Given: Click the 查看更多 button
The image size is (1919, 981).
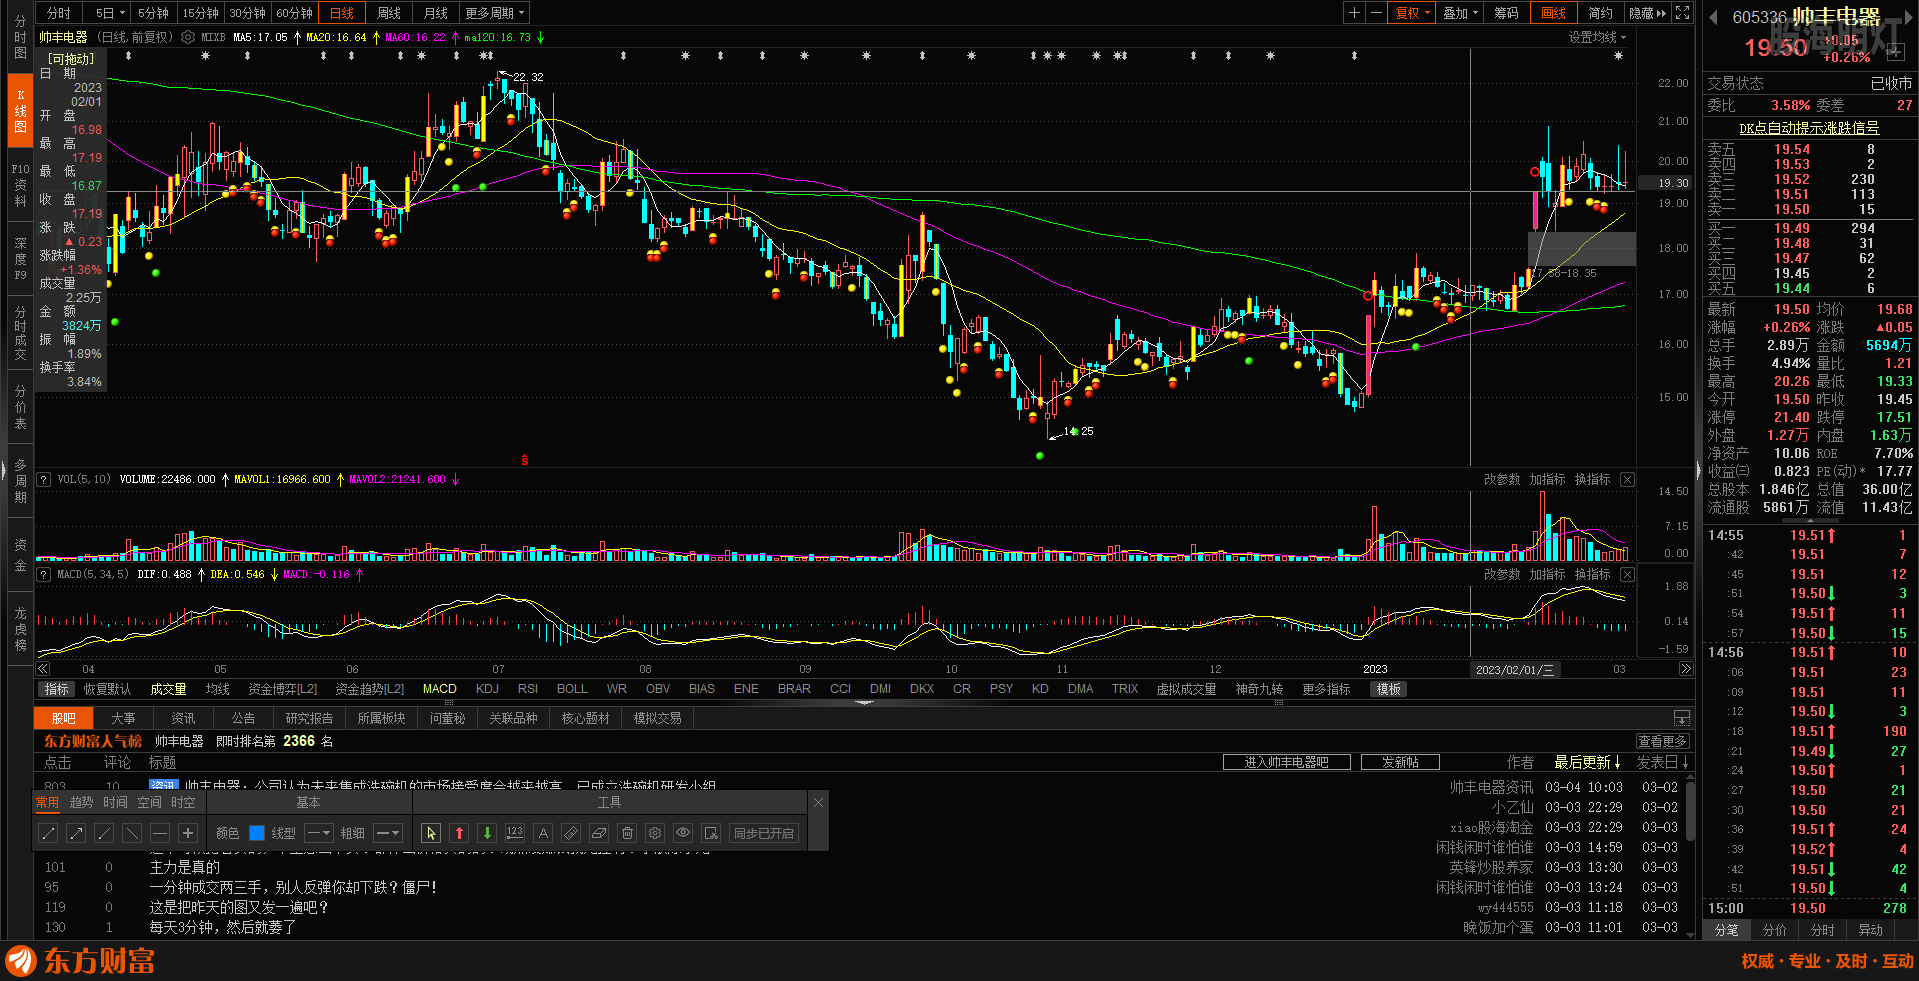Looking at the screenshot, I should (x=1663, y=741).
